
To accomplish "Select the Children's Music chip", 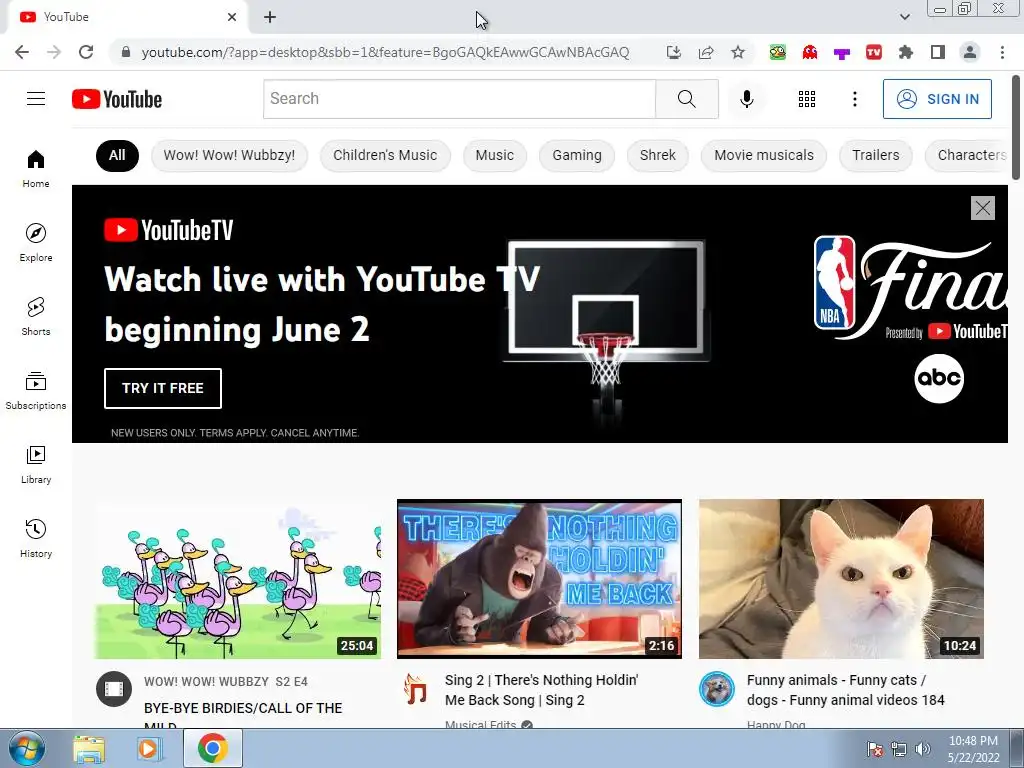I will click(x=385, y=155).
